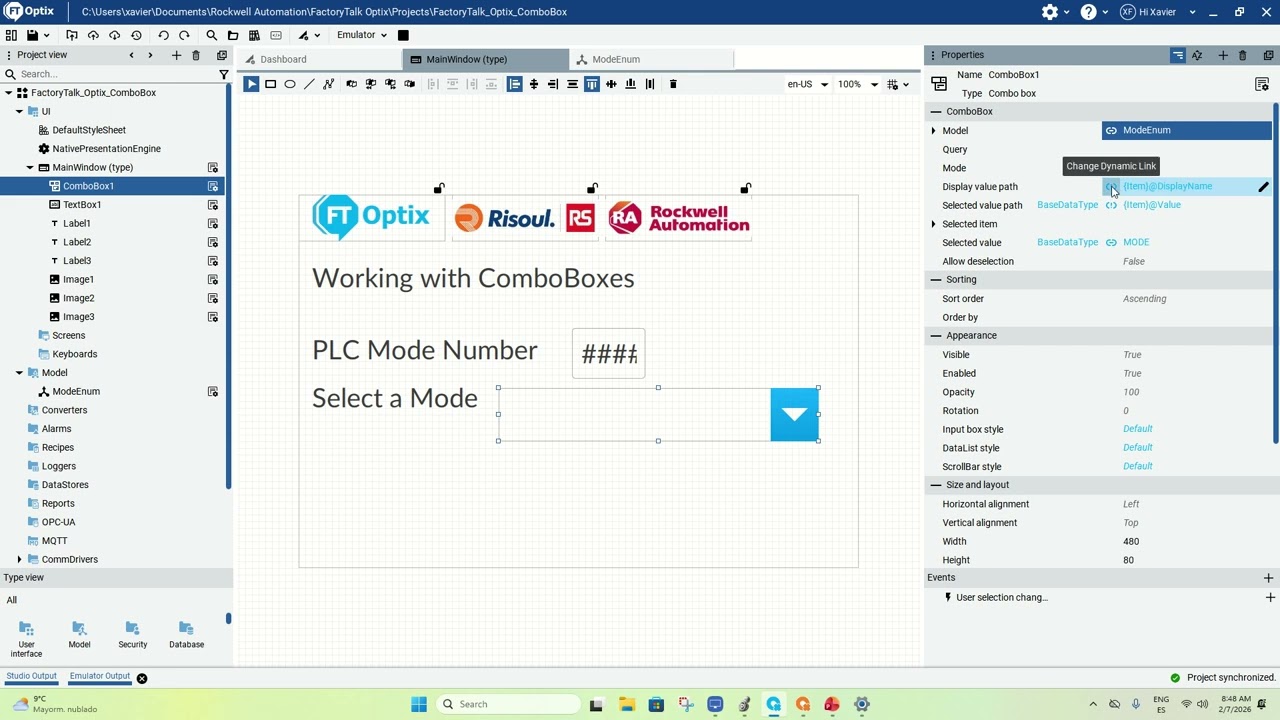The height and width of the screenshot is (720, 1280).
Task: Open the Studio Output tab
Action: pos(32,677)
